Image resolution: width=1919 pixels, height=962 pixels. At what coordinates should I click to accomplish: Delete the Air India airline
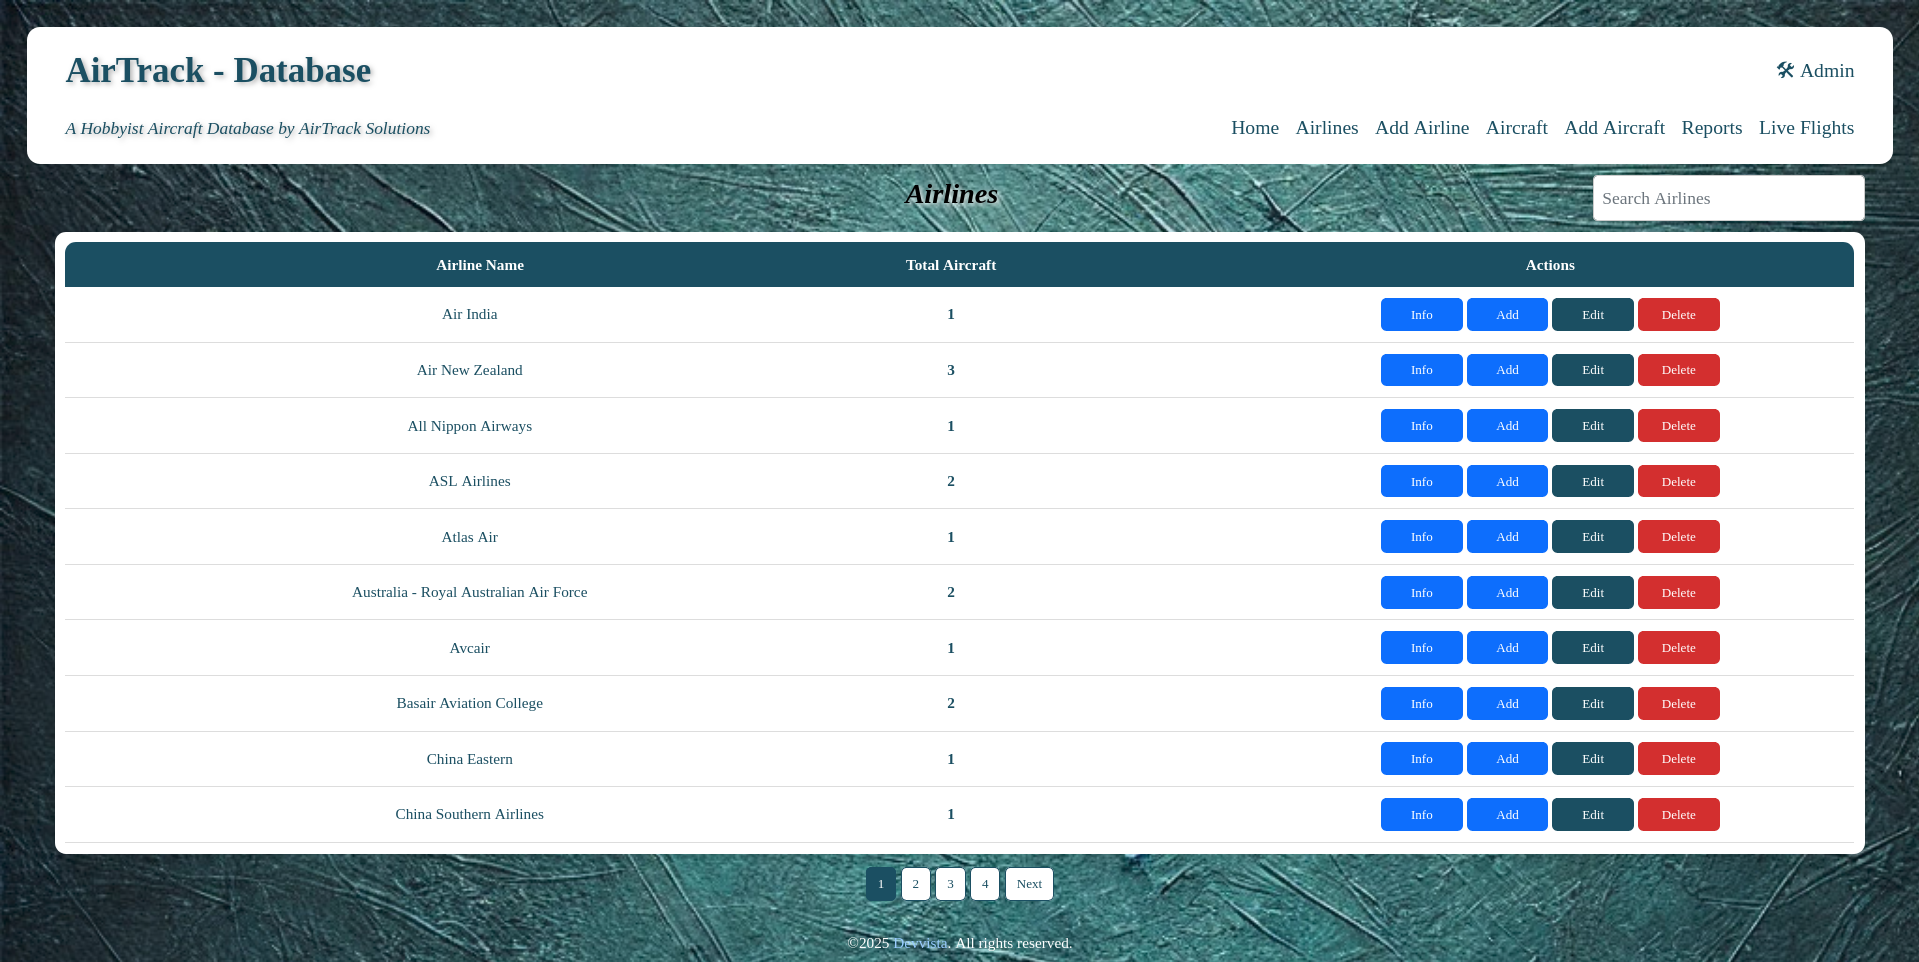(x=1679, y=314)
